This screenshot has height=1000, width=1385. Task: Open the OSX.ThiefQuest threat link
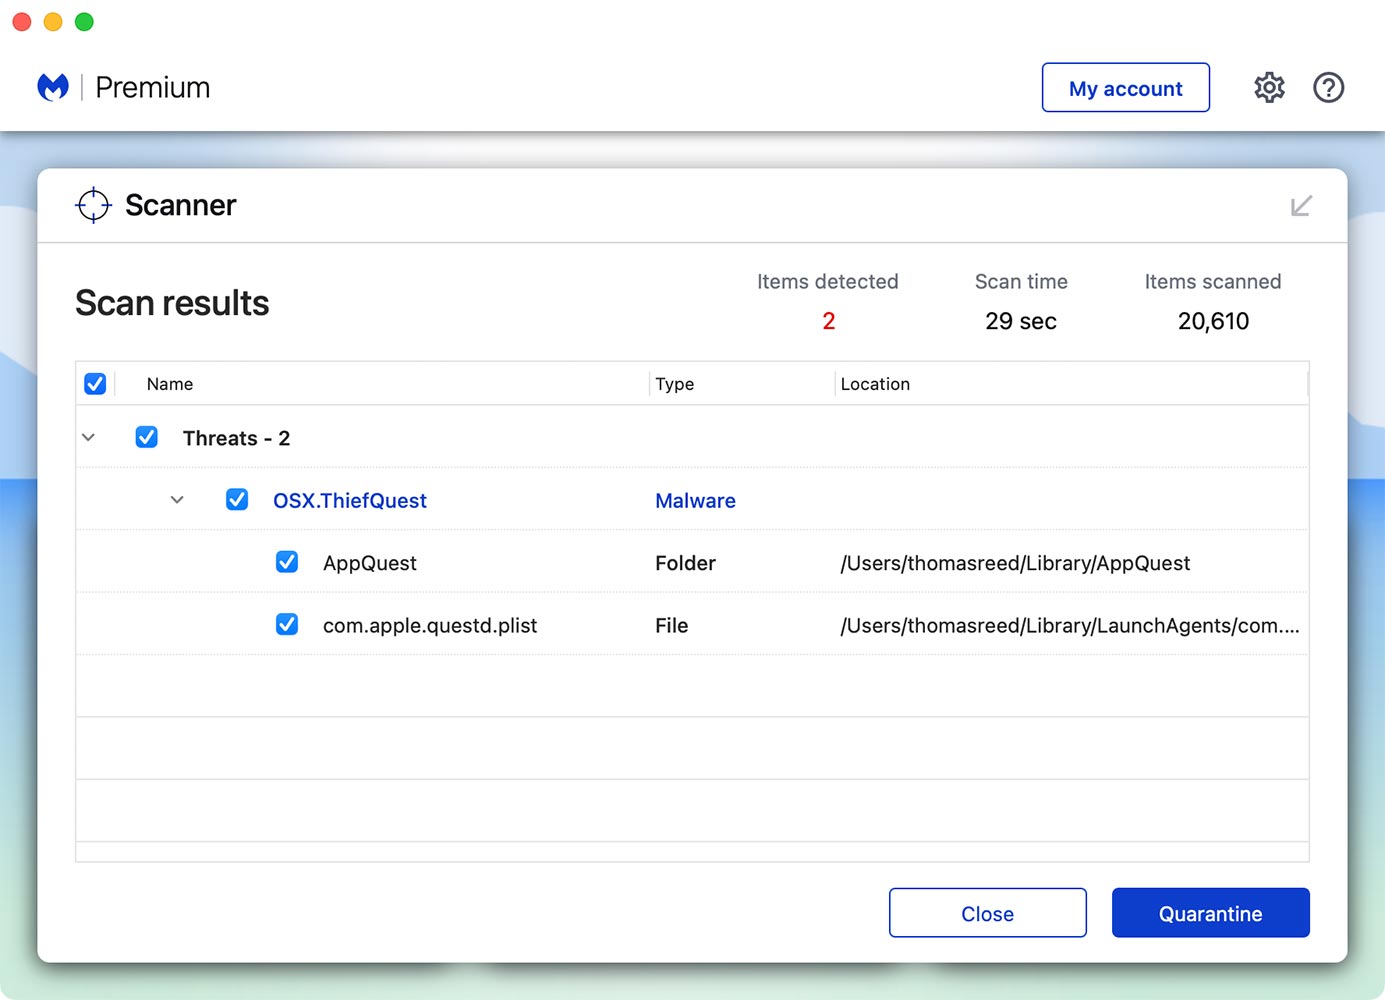pos(350,500)
